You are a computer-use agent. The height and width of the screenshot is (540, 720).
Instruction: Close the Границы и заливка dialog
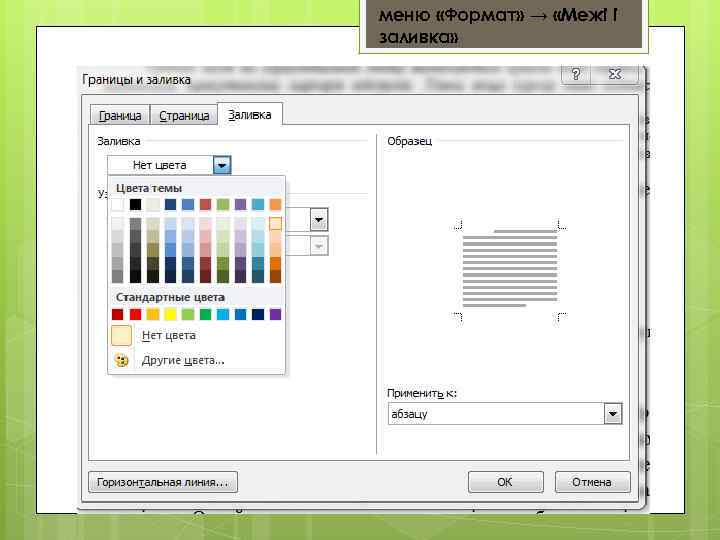point(615,74)
